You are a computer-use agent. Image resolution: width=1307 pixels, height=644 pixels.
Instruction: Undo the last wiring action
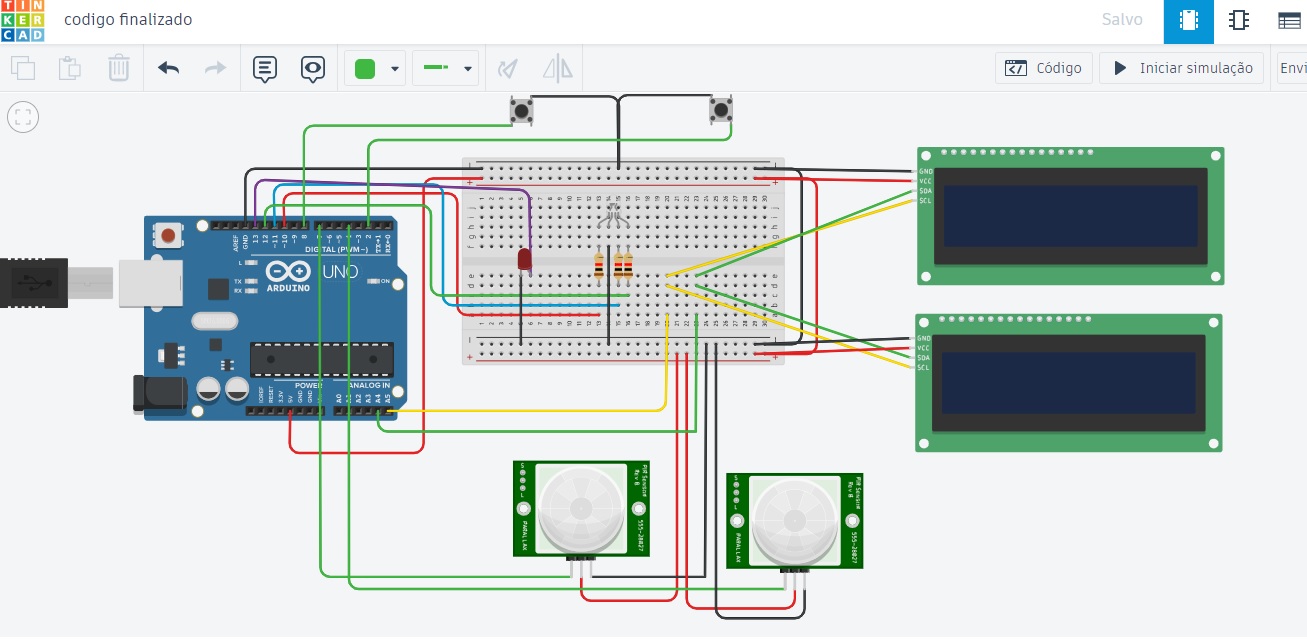click(x=168, y=68)
